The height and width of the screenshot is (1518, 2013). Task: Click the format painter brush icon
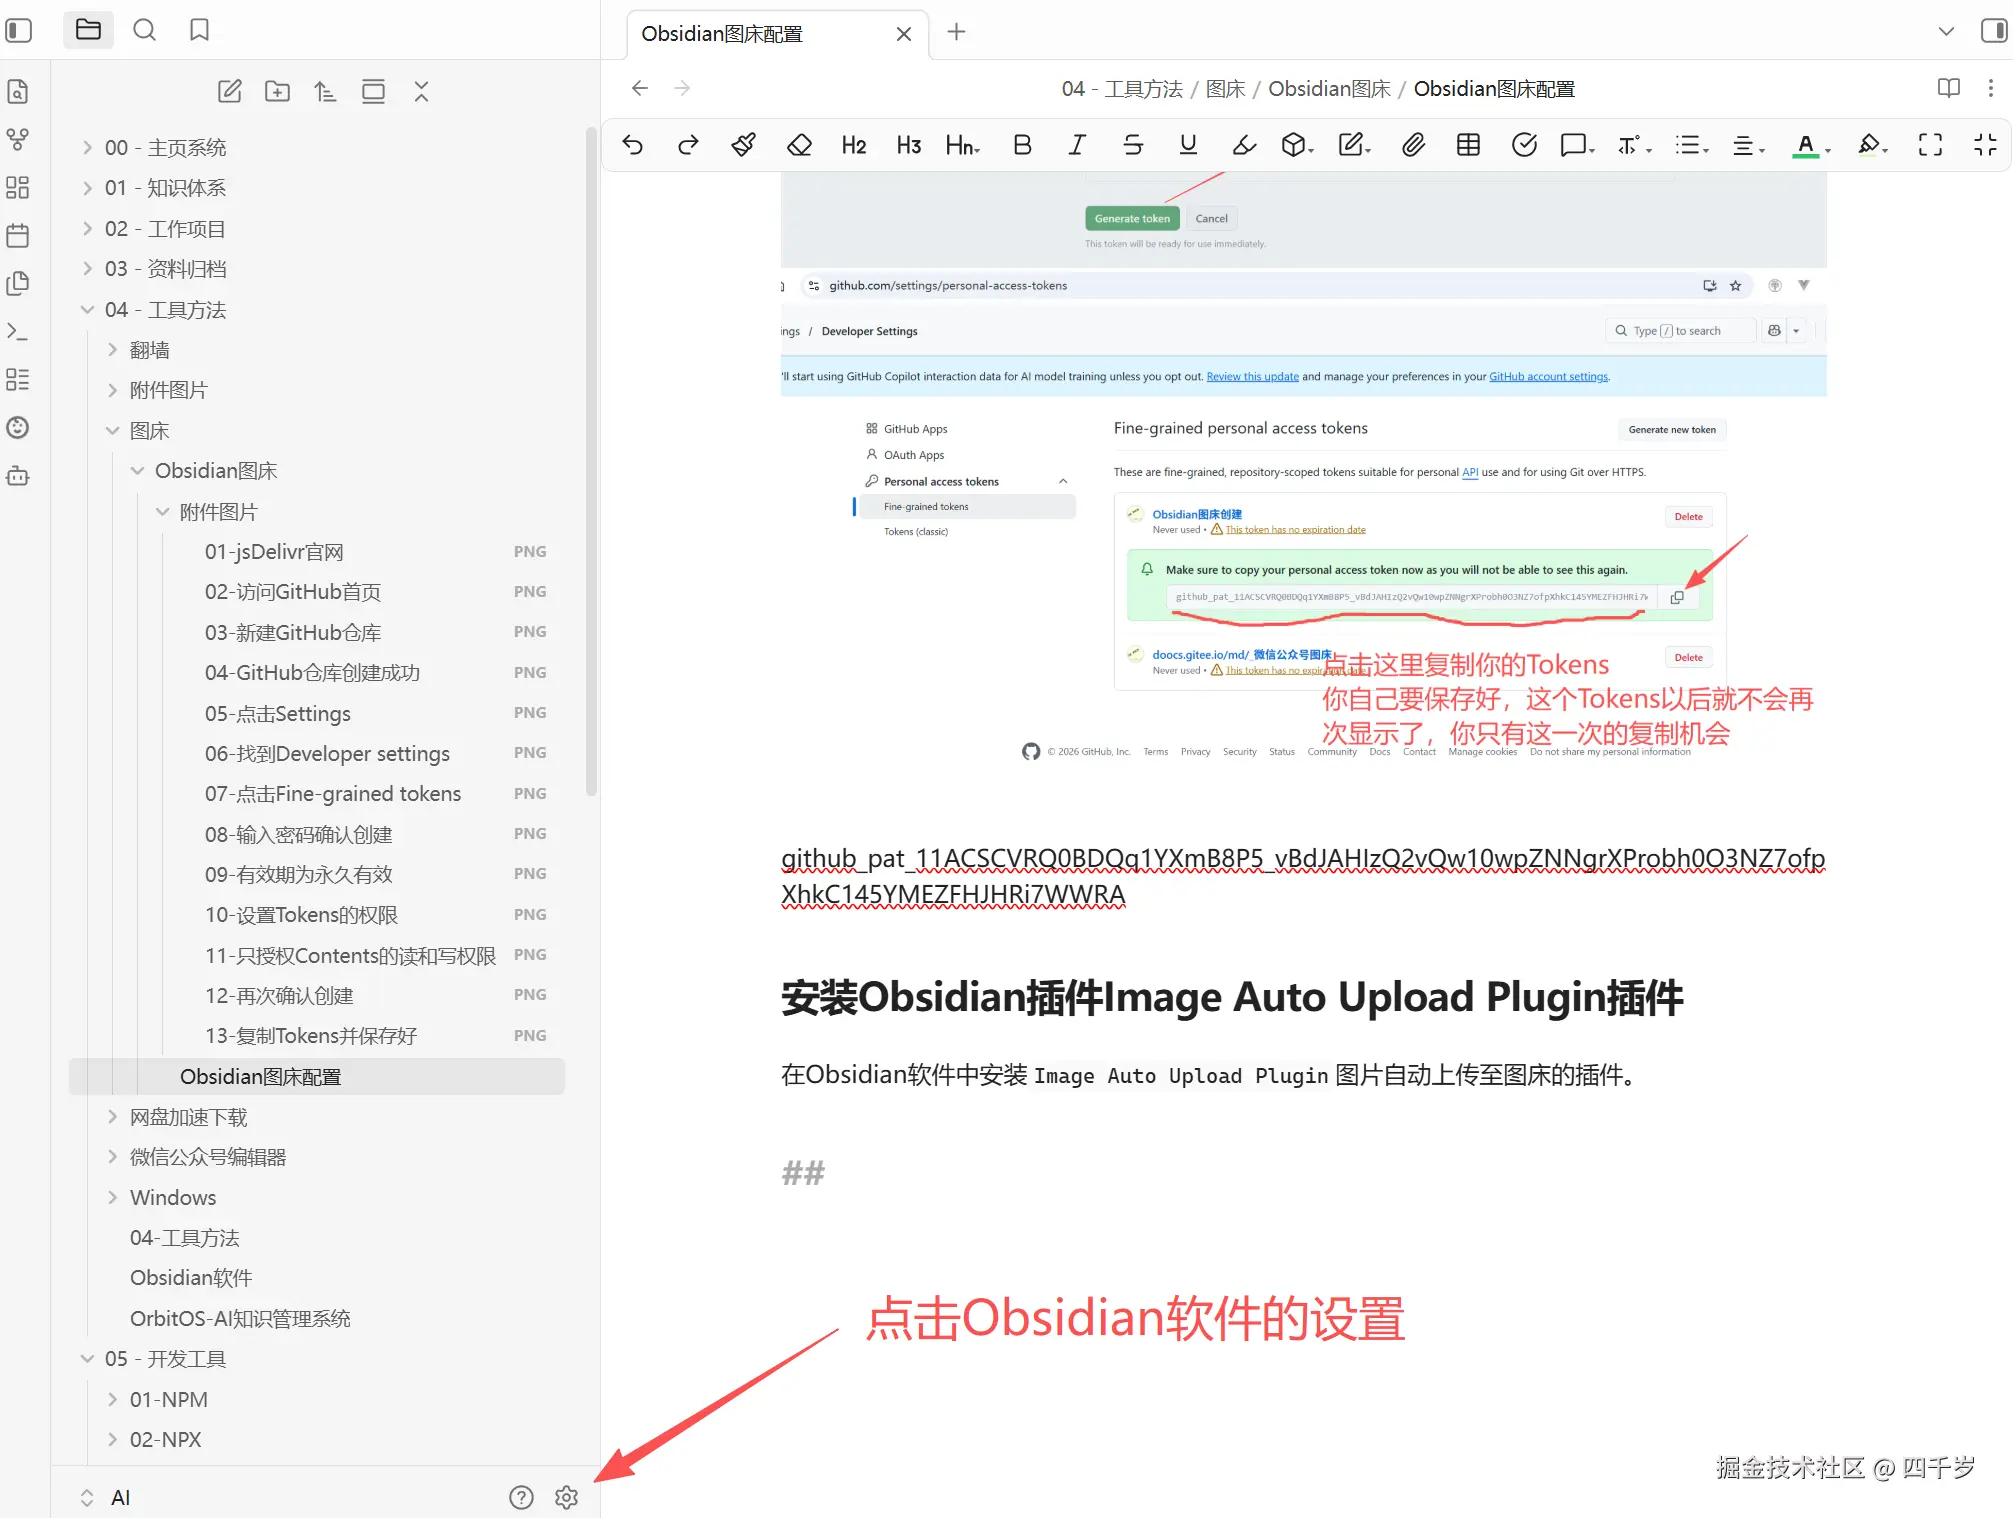(x=743, y=145)
